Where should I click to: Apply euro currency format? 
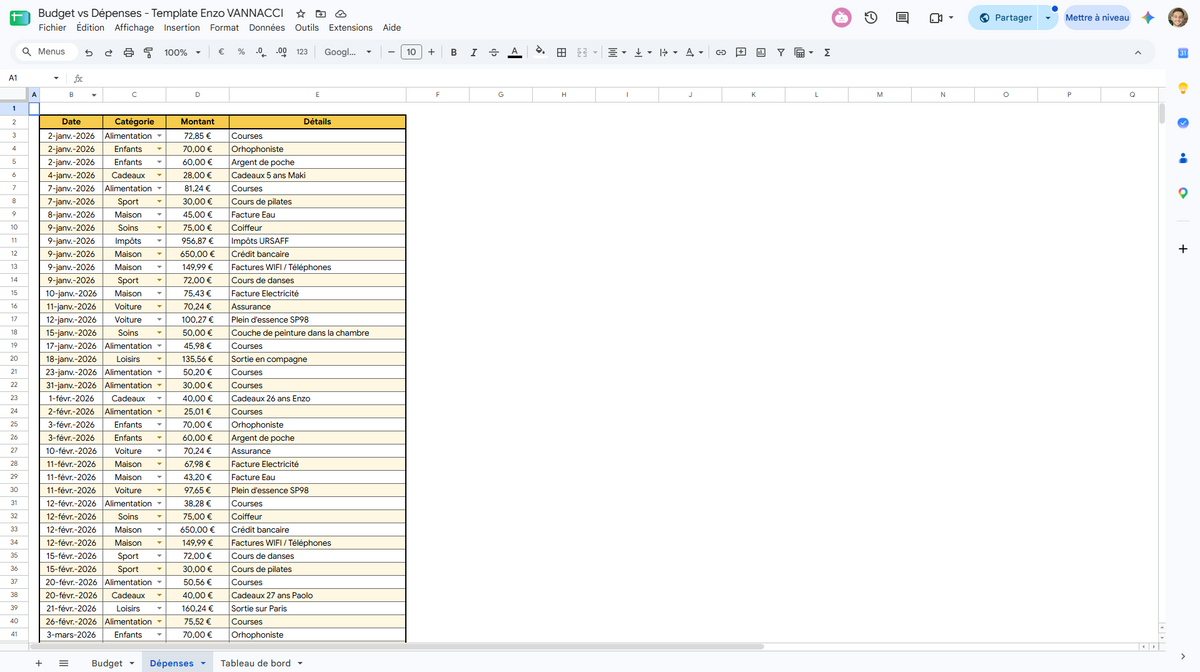click(x=220, y=52)
